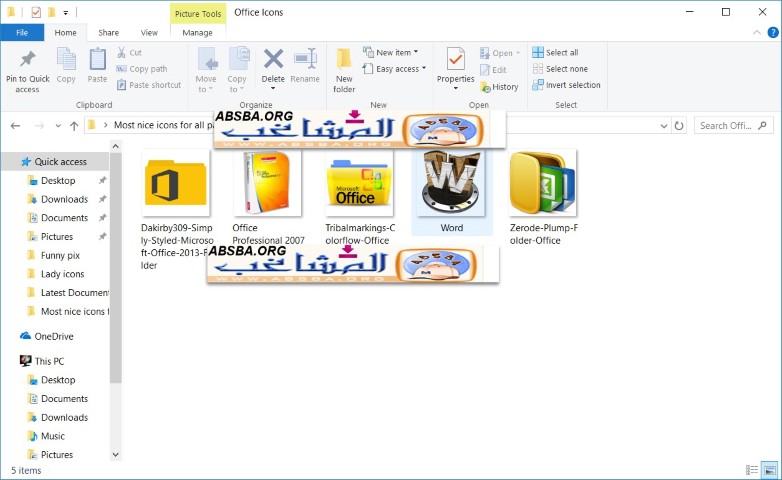
Task: Click Paste shortcut command
Action: (149, 85)
